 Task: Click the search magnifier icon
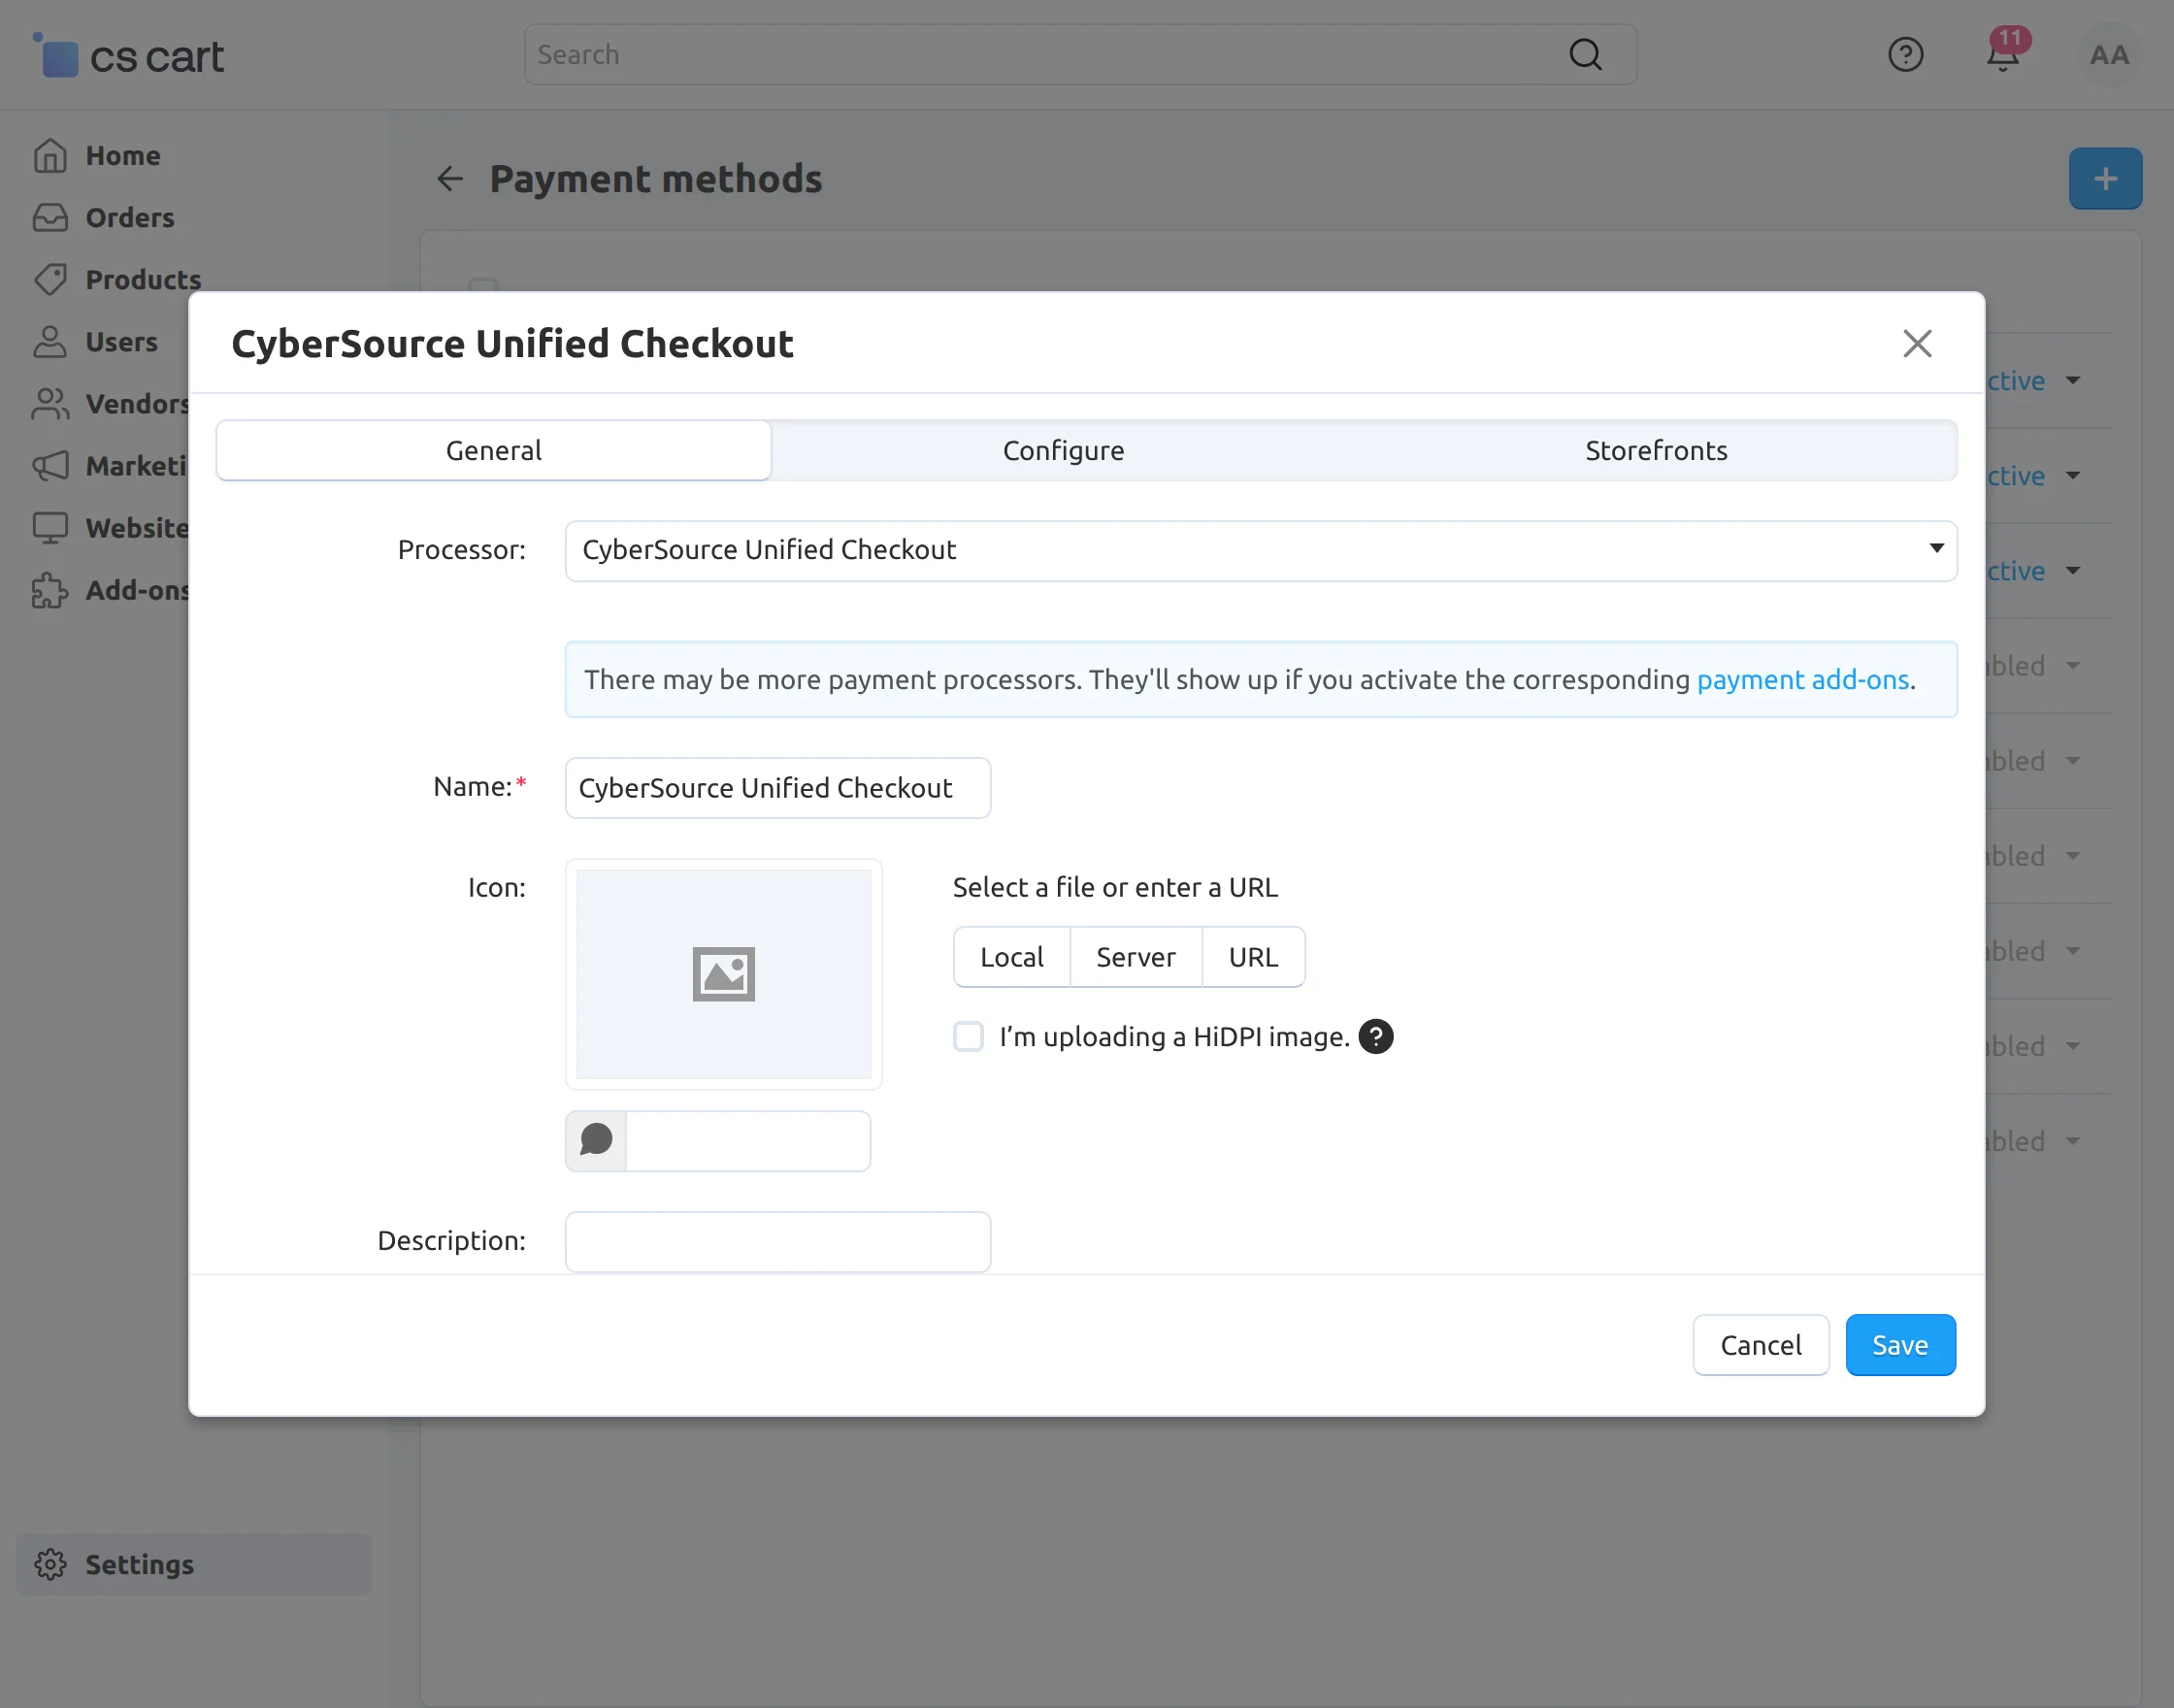click(1585, 55)
